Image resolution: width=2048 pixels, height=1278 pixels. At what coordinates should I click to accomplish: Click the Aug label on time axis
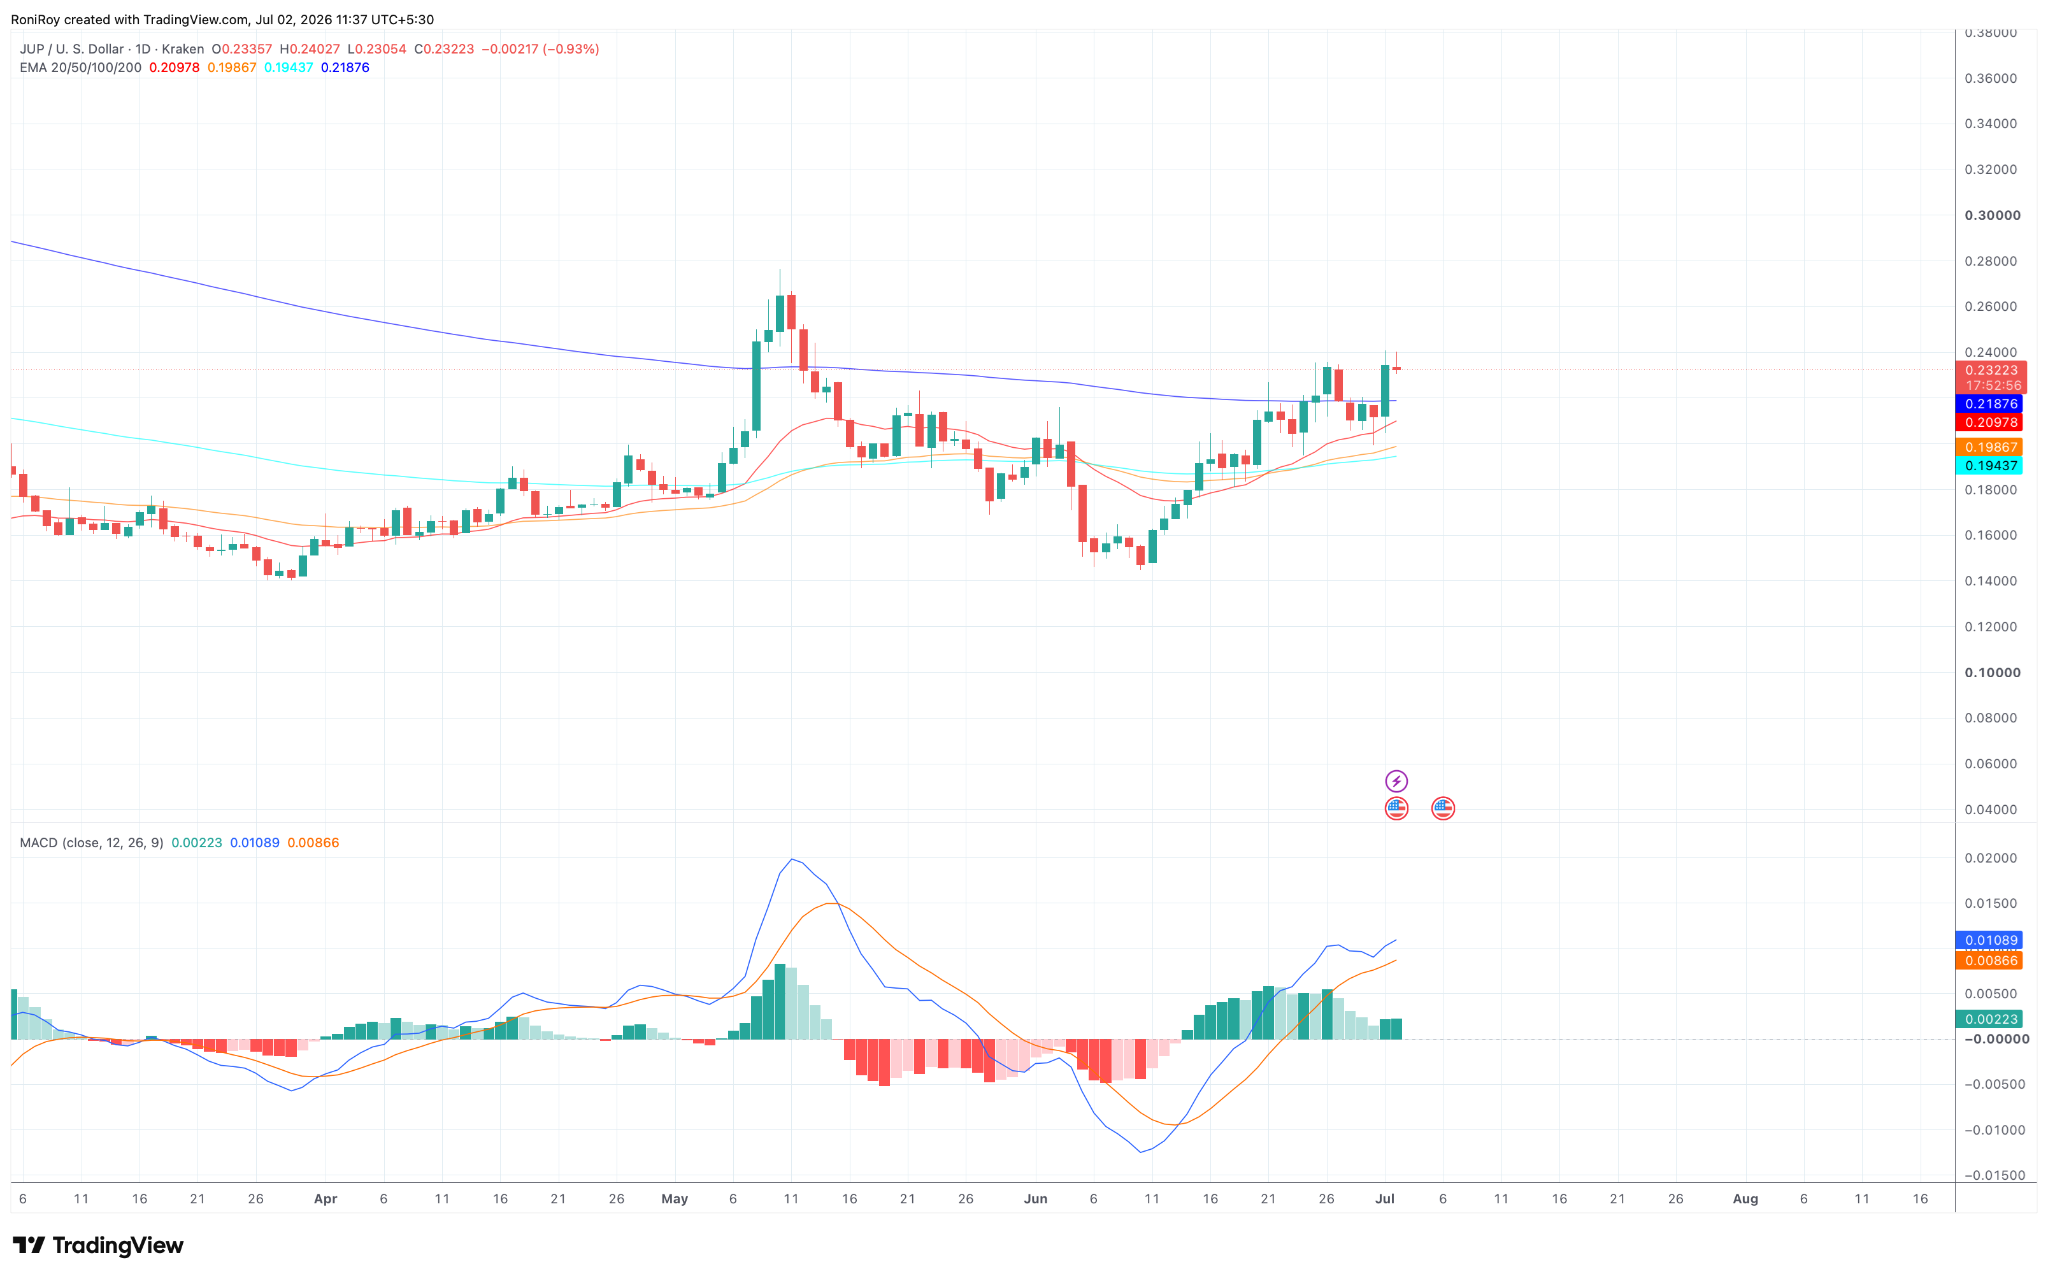tap(1745, 1199)
